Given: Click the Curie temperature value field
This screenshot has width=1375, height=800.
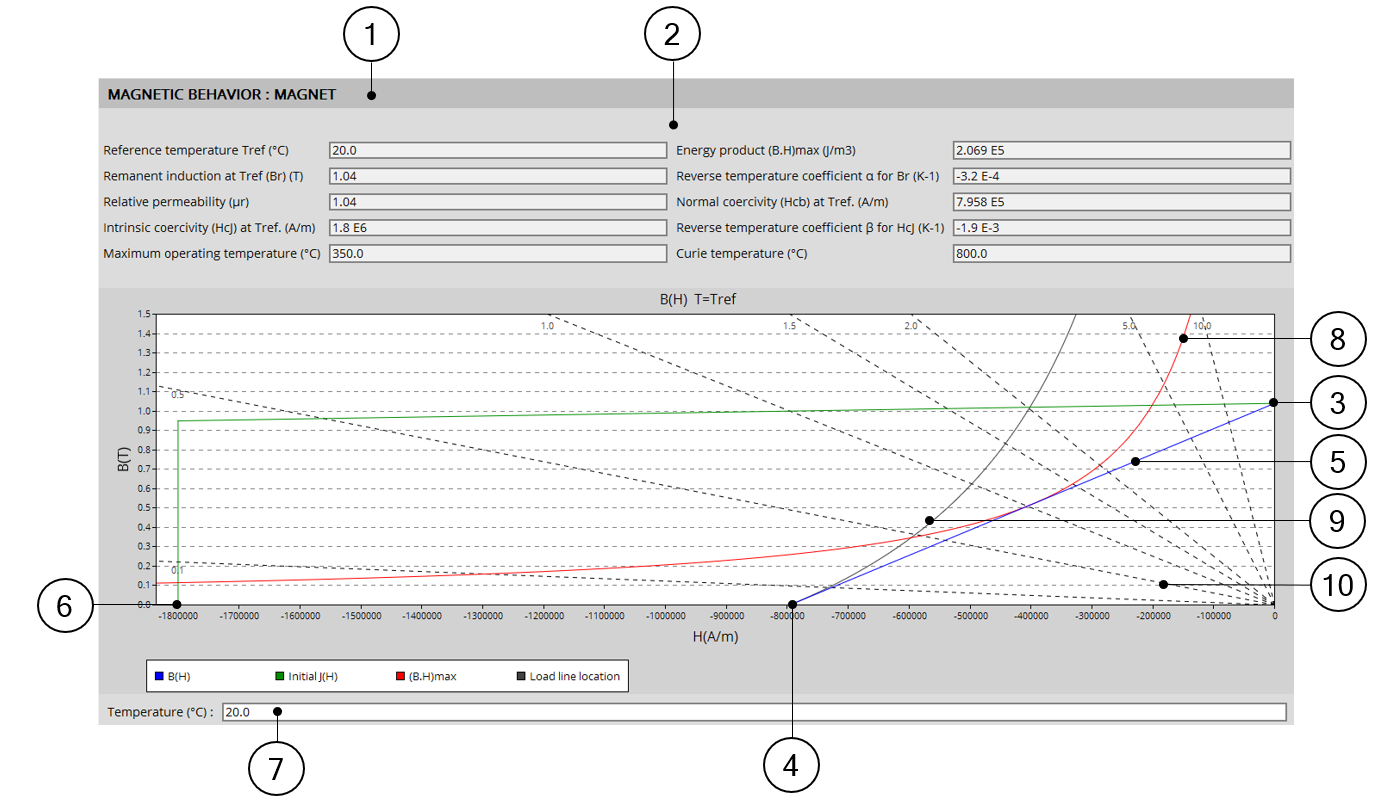Looking at the screenshot, I should [x=1121, y=254].
